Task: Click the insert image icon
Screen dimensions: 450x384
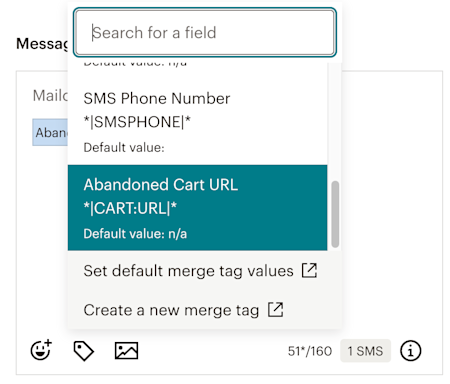Action: pos(126,351)
